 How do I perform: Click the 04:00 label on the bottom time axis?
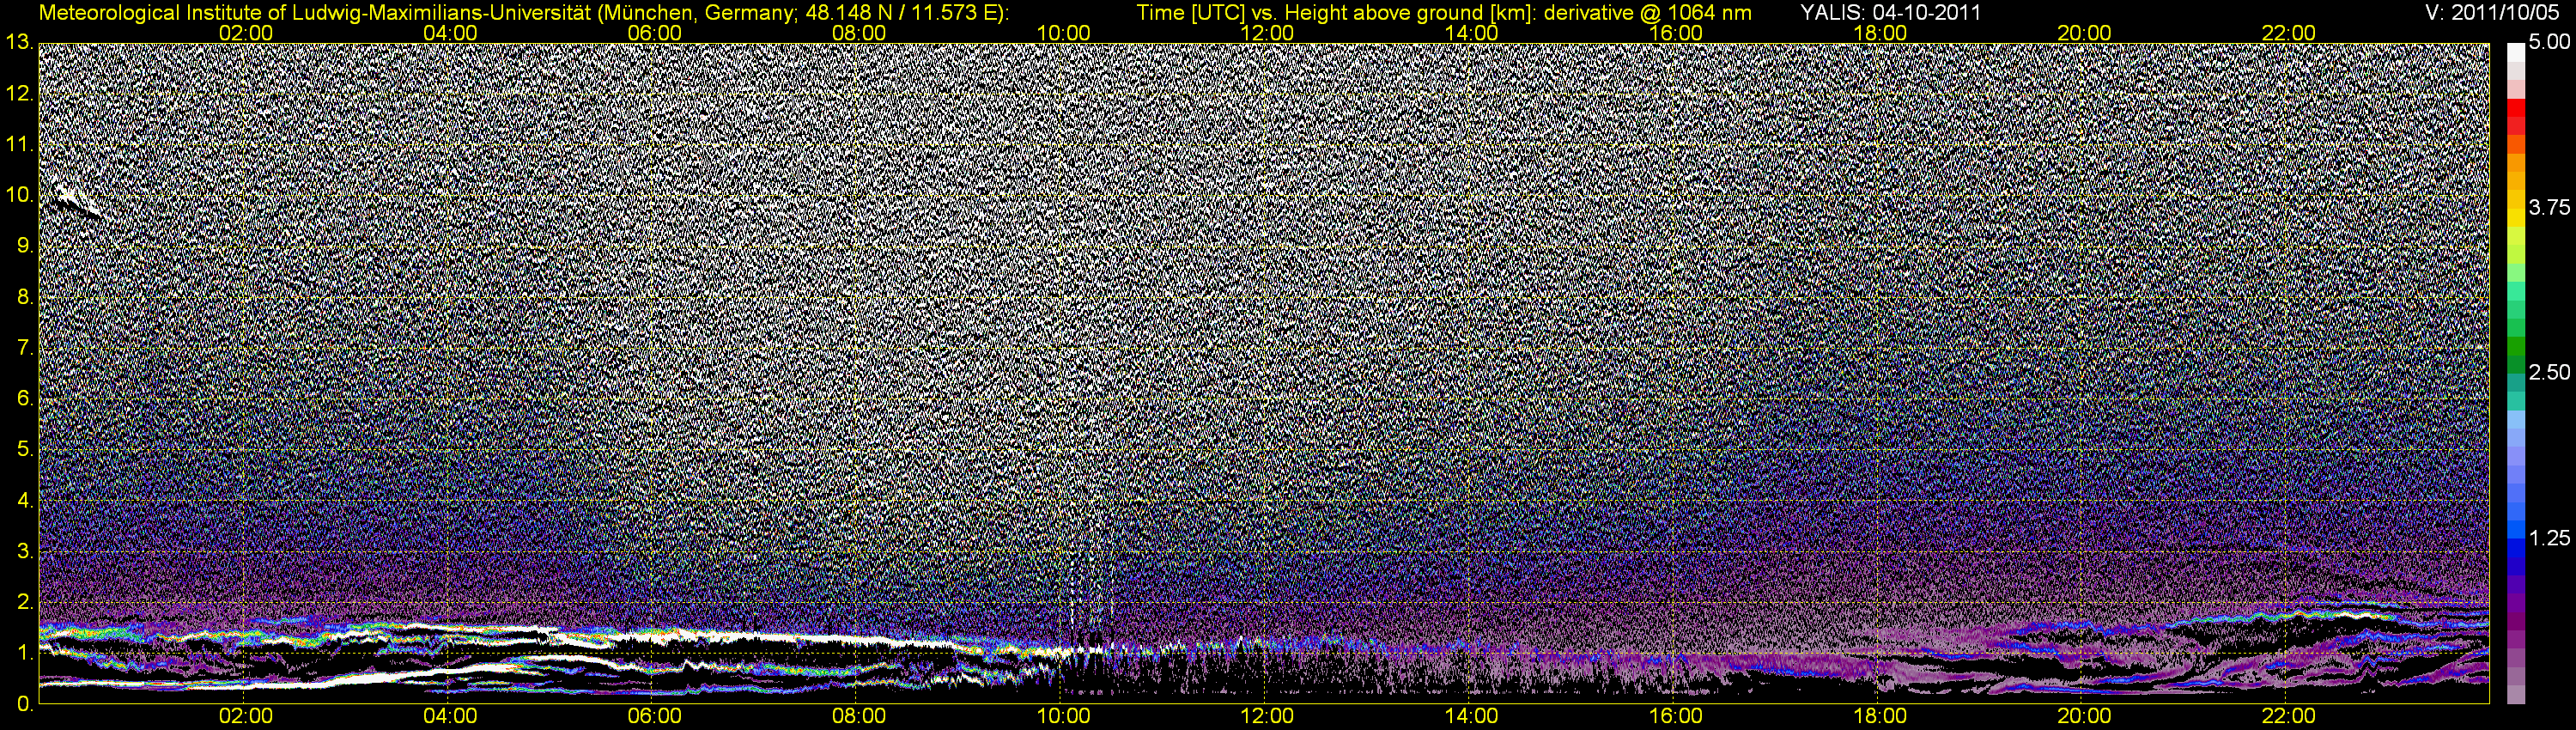pos(450,716)
